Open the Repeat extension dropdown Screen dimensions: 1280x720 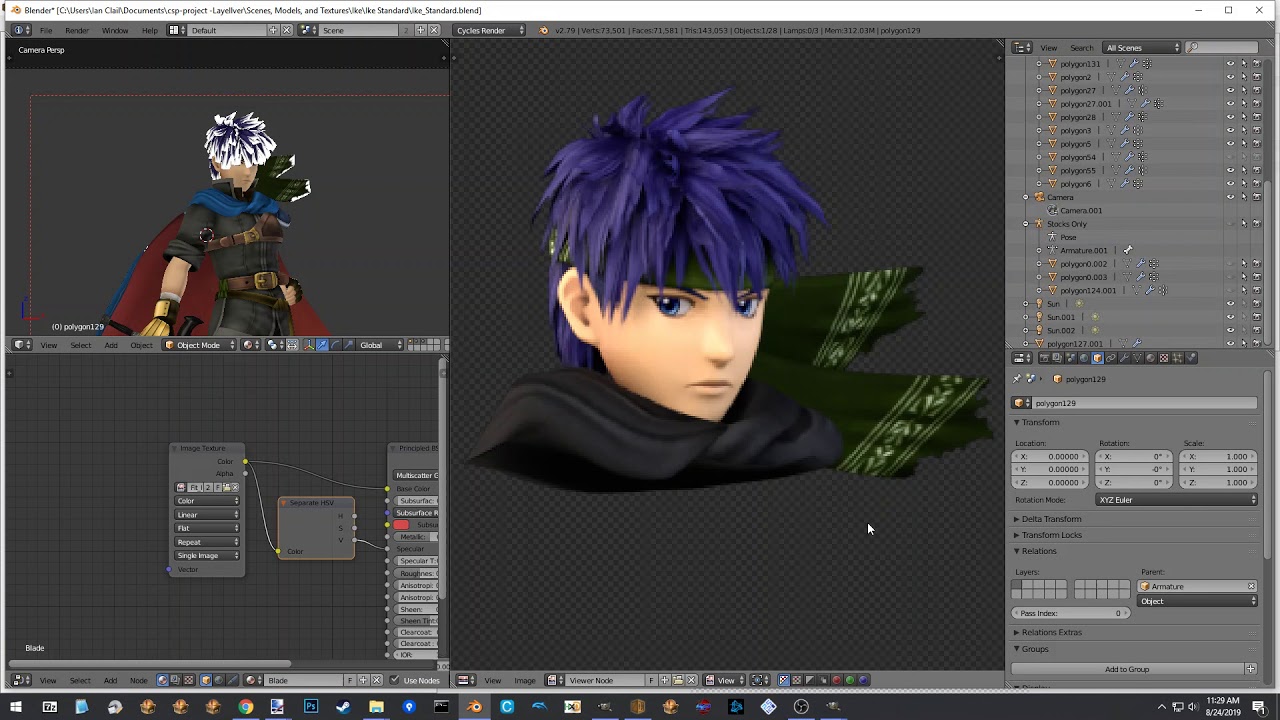tap(208, 542)
